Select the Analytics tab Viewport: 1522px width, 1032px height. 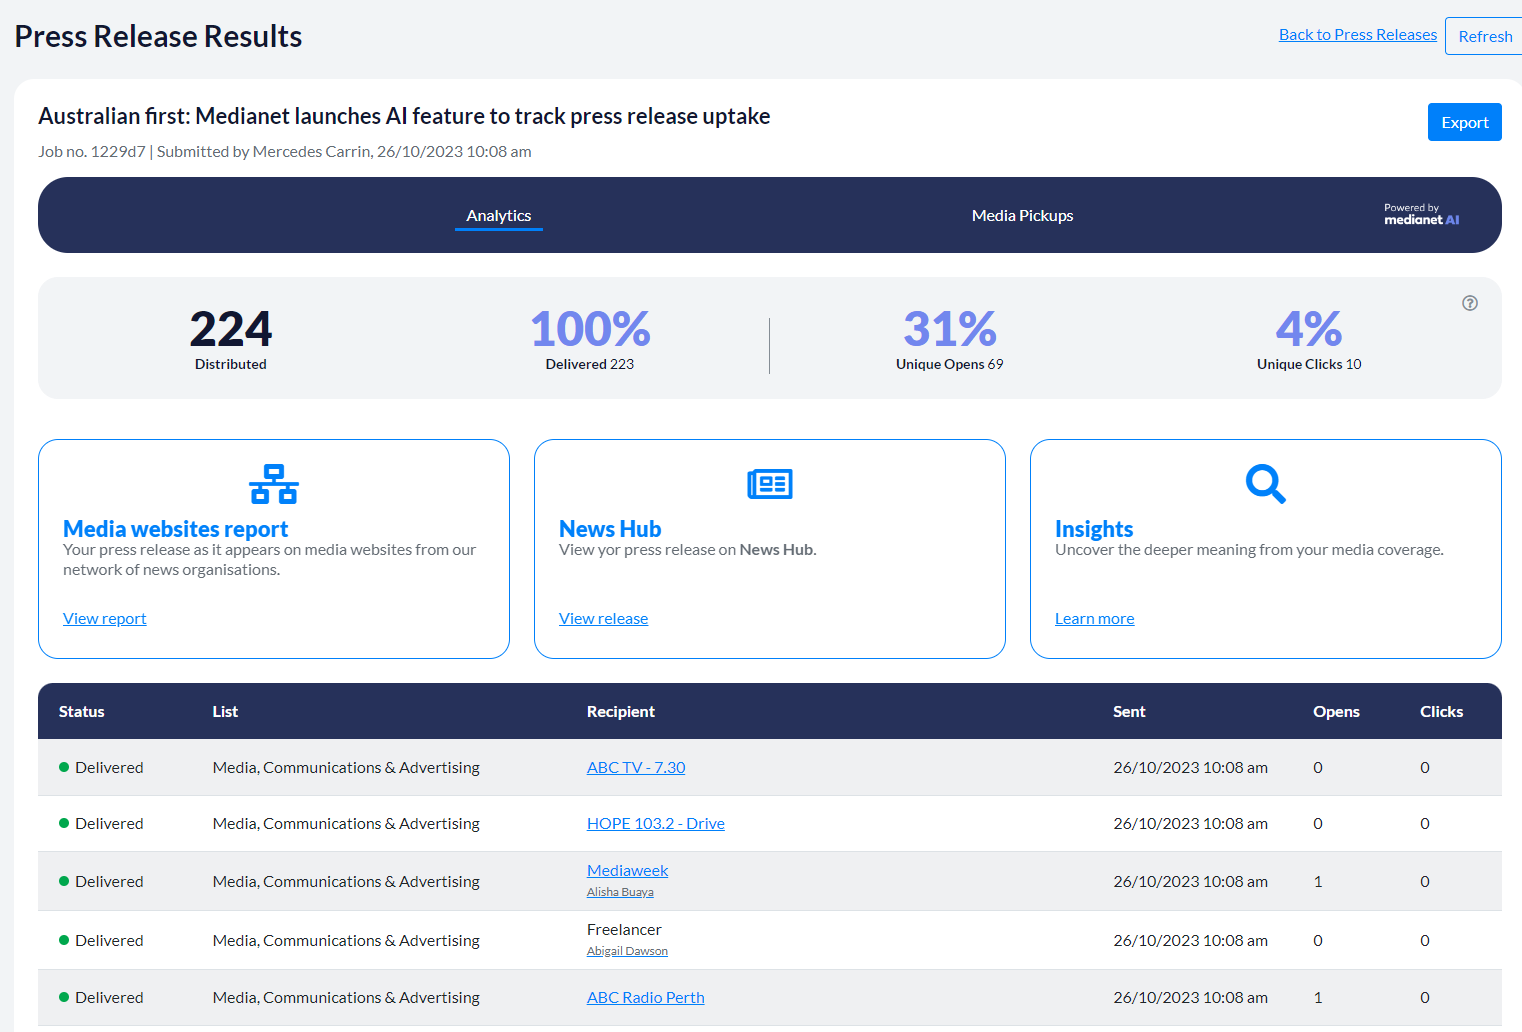[x=498, y=215]
